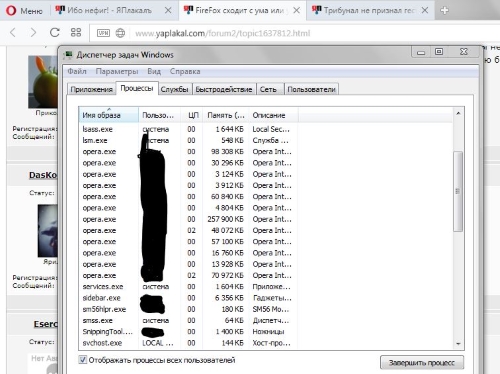Close the 'Ибо нефиг!' tab
The image size is (500, 374).
point(168,10)
